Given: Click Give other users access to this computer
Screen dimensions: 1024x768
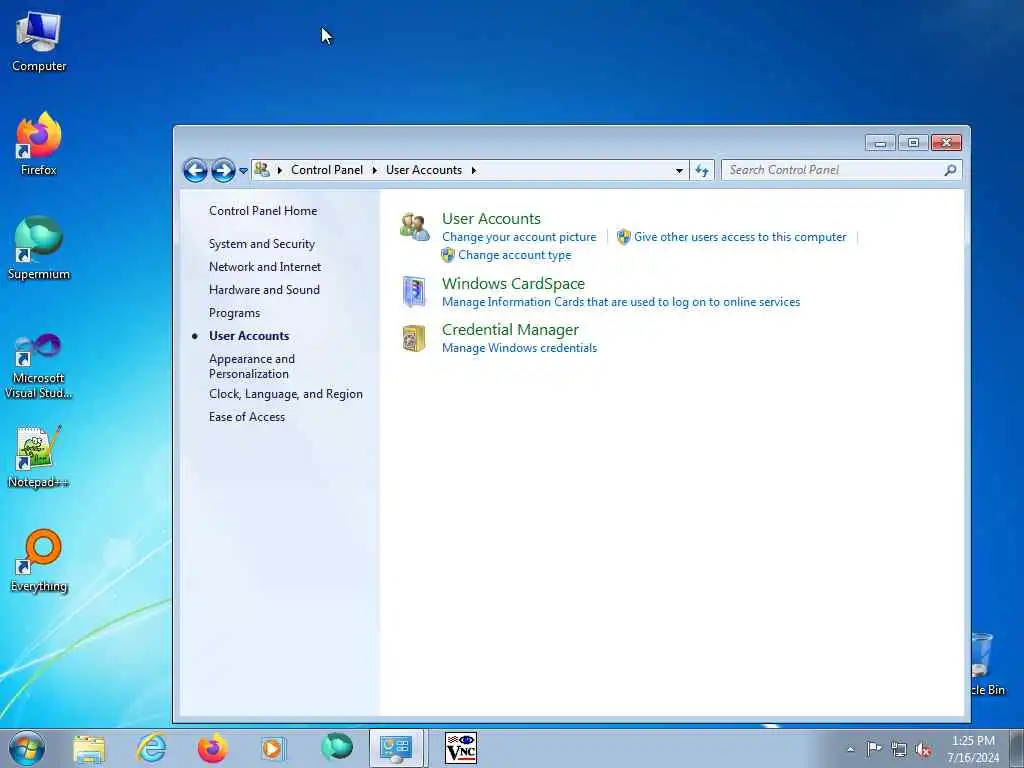Looking at the screenshot, I should point(740,237).
